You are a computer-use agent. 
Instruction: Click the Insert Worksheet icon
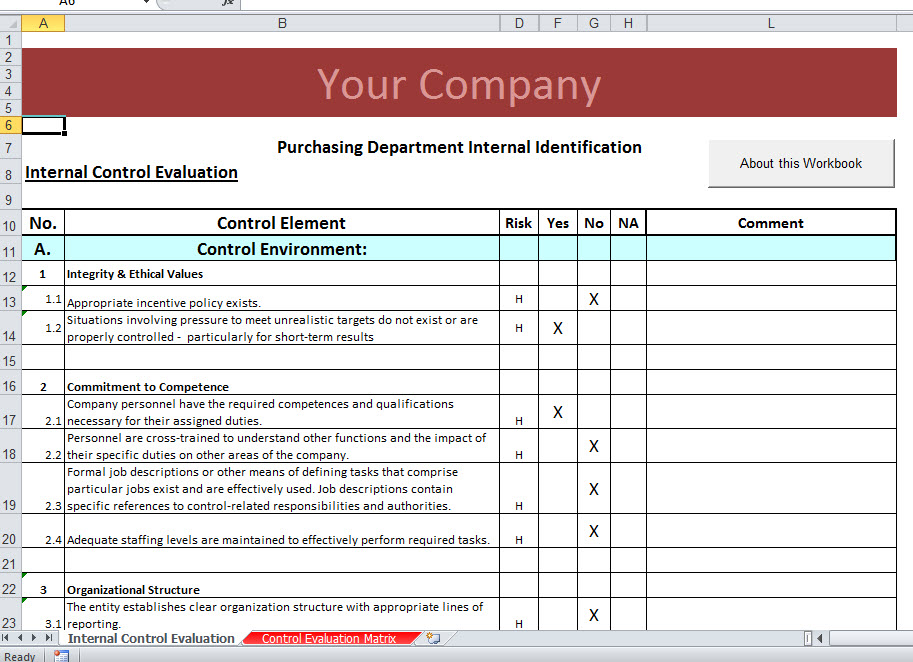[433, 638]
